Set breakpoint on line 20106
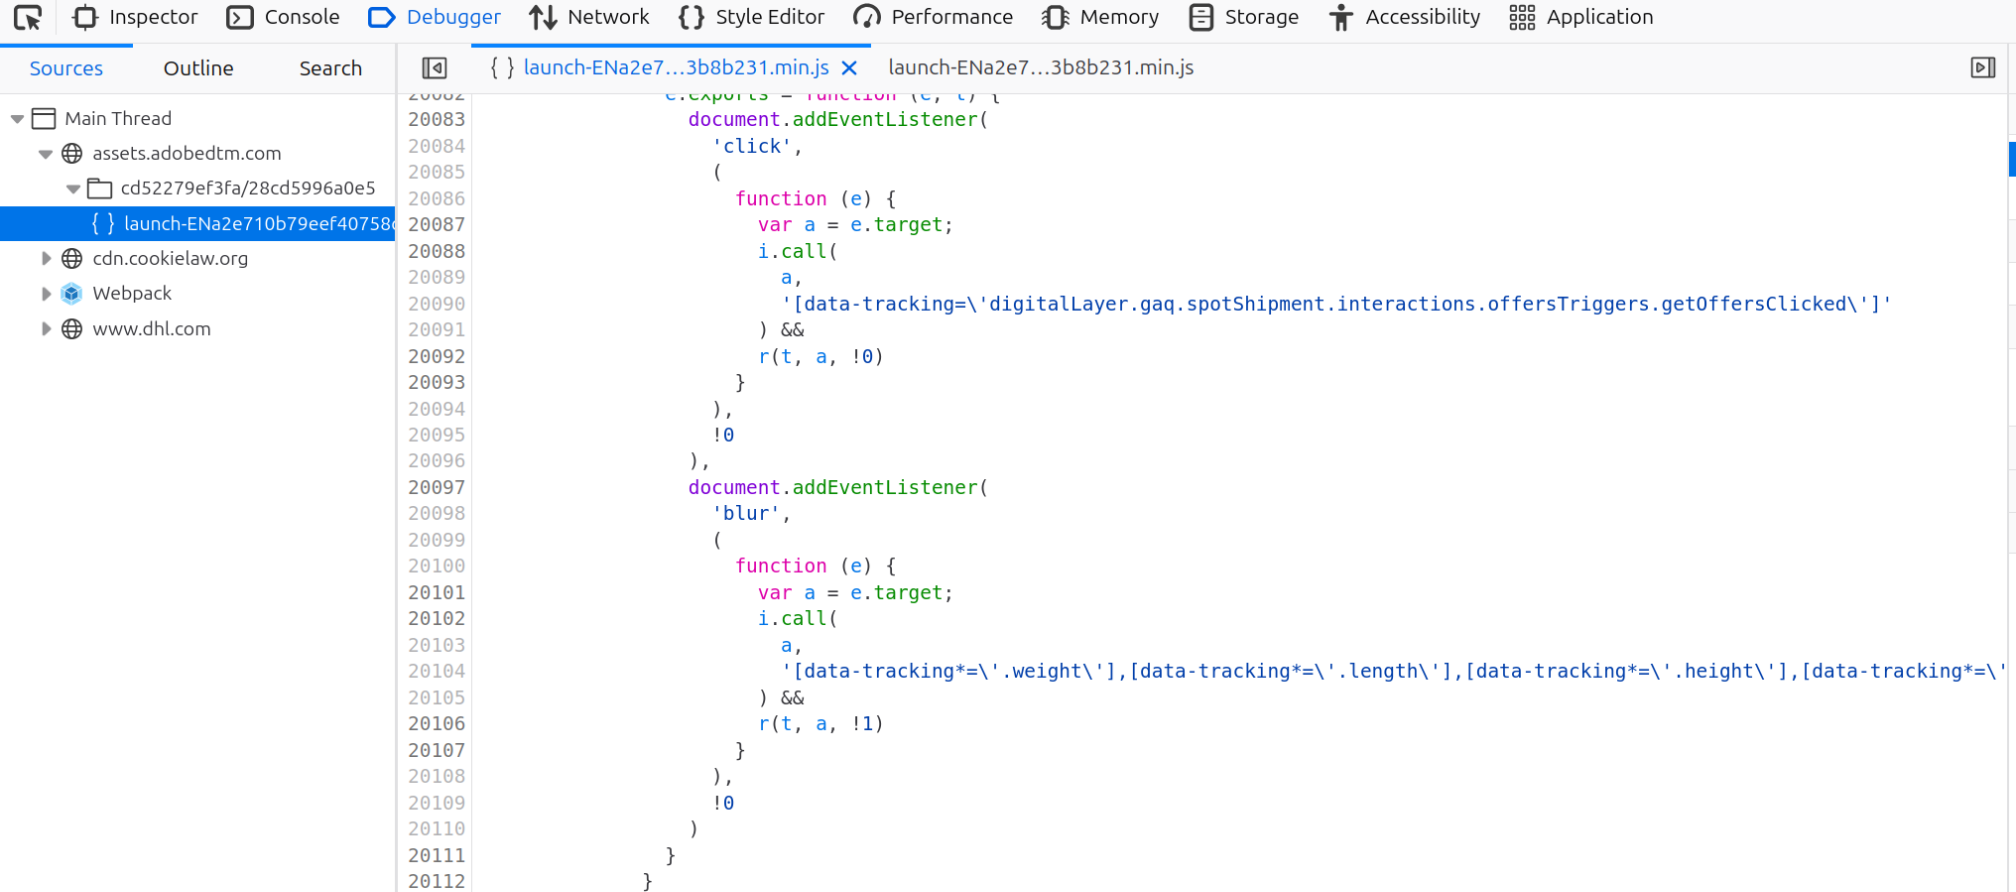 [x=436, y=723]
